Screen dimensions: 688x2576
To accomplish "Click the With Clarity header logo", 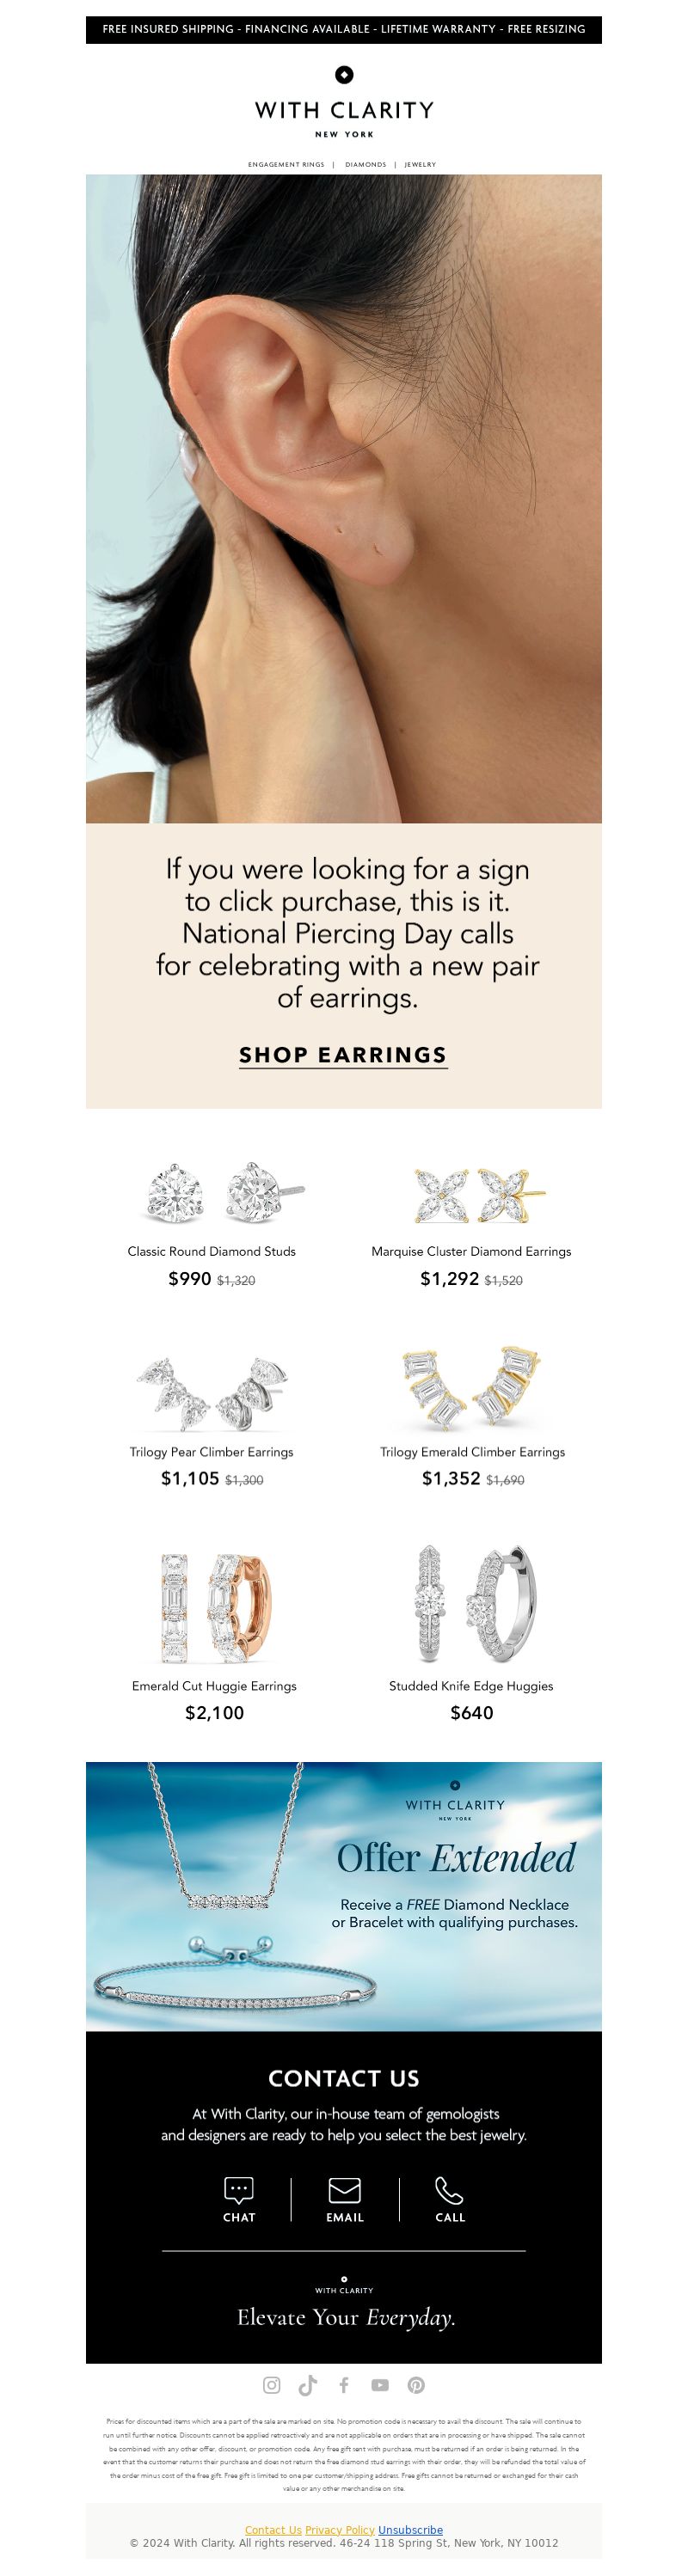I will (x=344, y=102).
